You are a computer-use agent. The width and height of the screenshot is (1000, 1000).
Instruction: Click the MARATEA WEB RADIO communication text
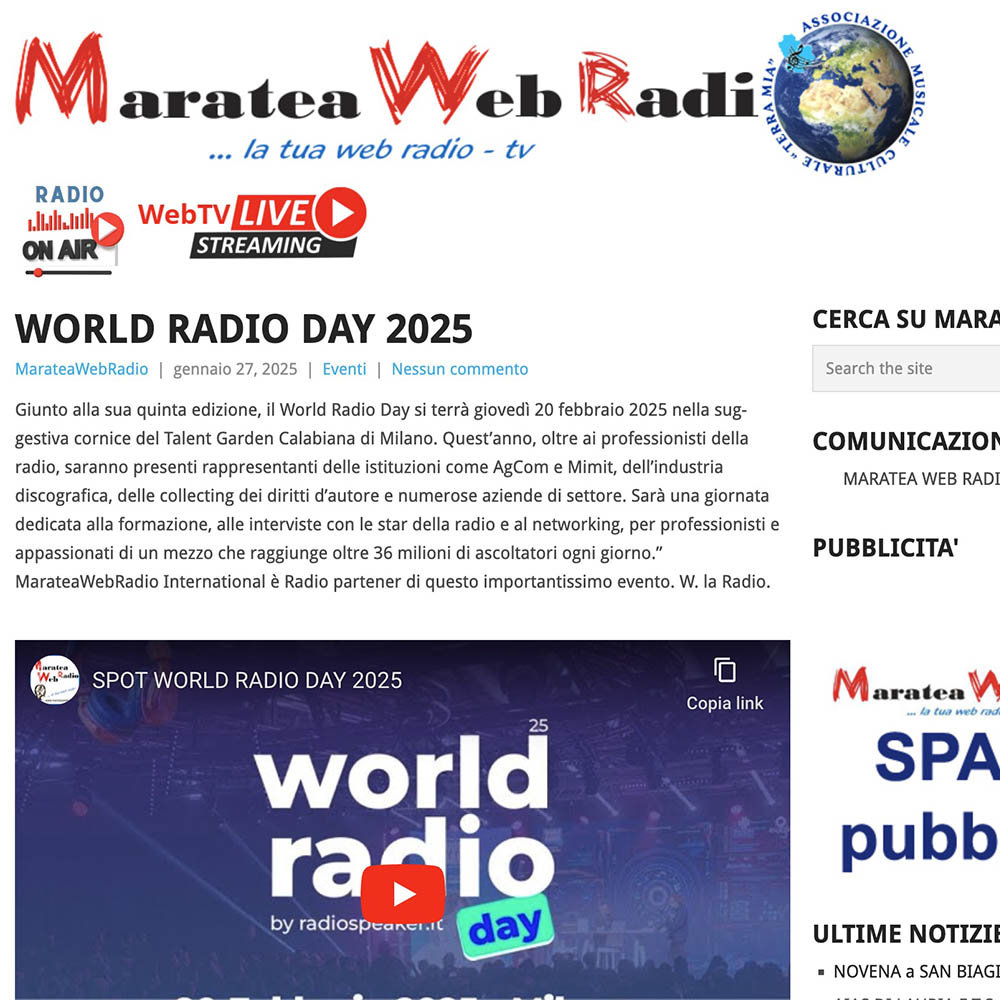921,479
